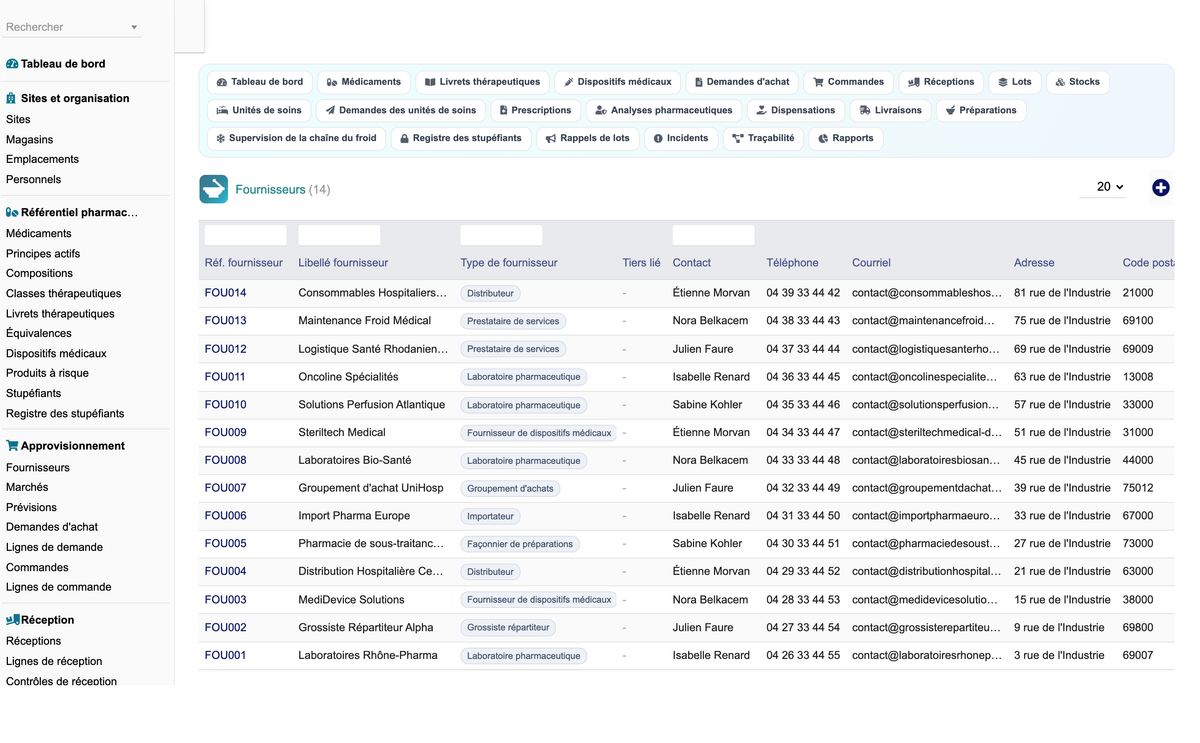Click the Type de fournisseur filter field

click(x=501, y=235)
